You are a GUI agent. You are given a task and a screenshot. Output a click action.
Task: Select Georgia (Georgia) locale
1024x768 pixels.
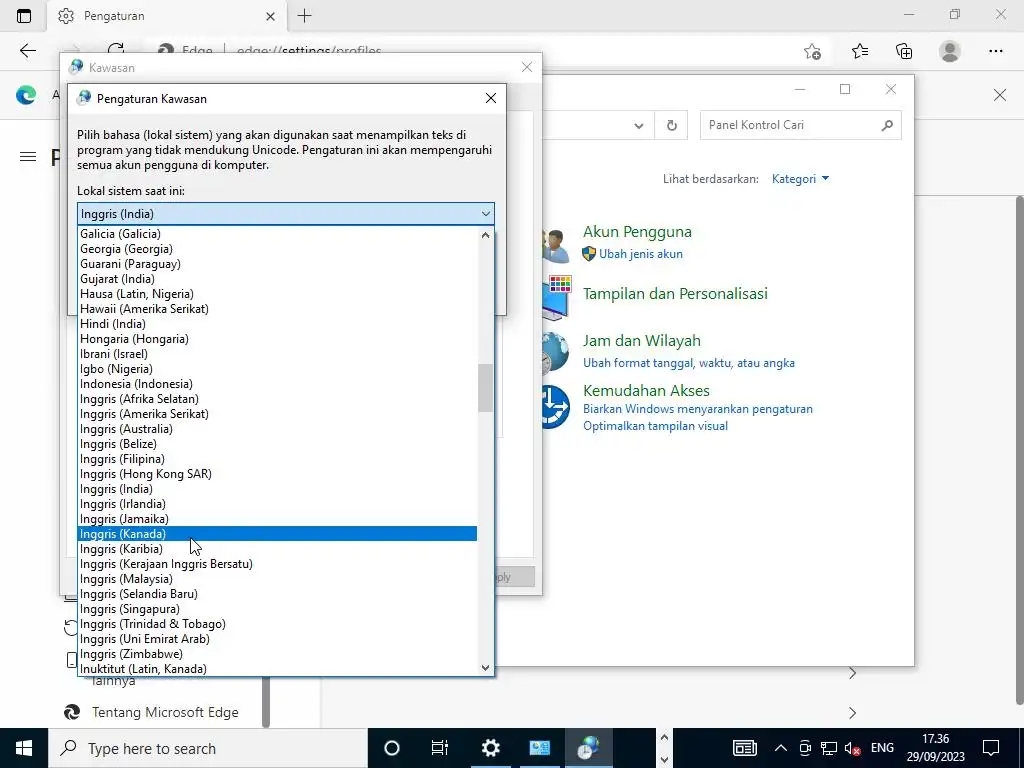pos(277,249)
